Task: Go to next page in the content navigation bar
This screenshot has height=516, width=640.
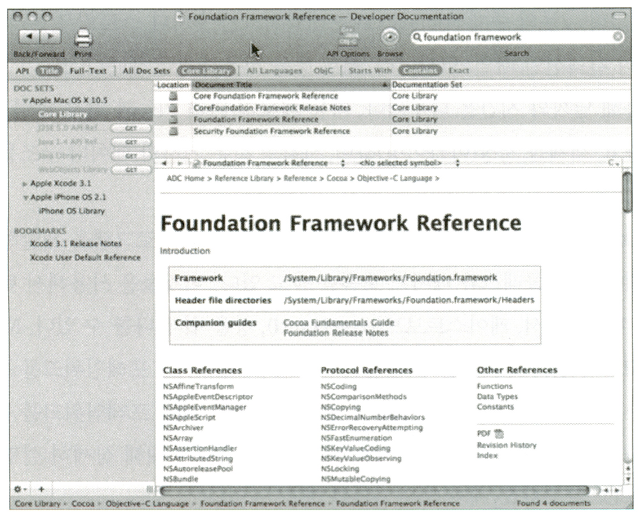Action: click(180, 163)
